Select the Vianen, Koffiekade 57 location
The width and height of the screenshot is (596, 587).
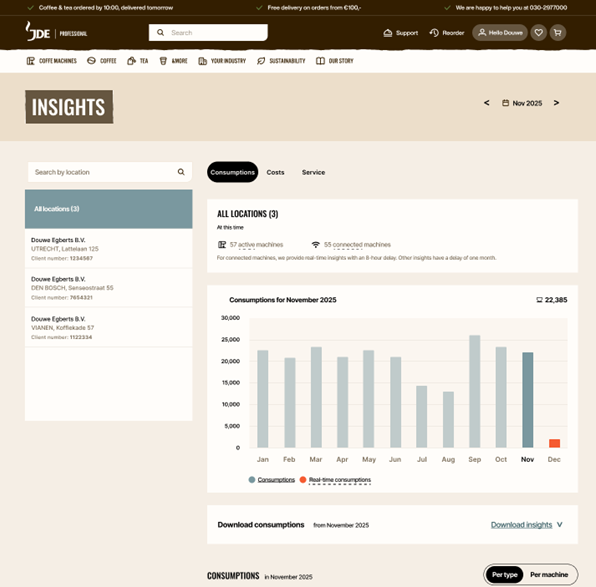tap(109, 327)
